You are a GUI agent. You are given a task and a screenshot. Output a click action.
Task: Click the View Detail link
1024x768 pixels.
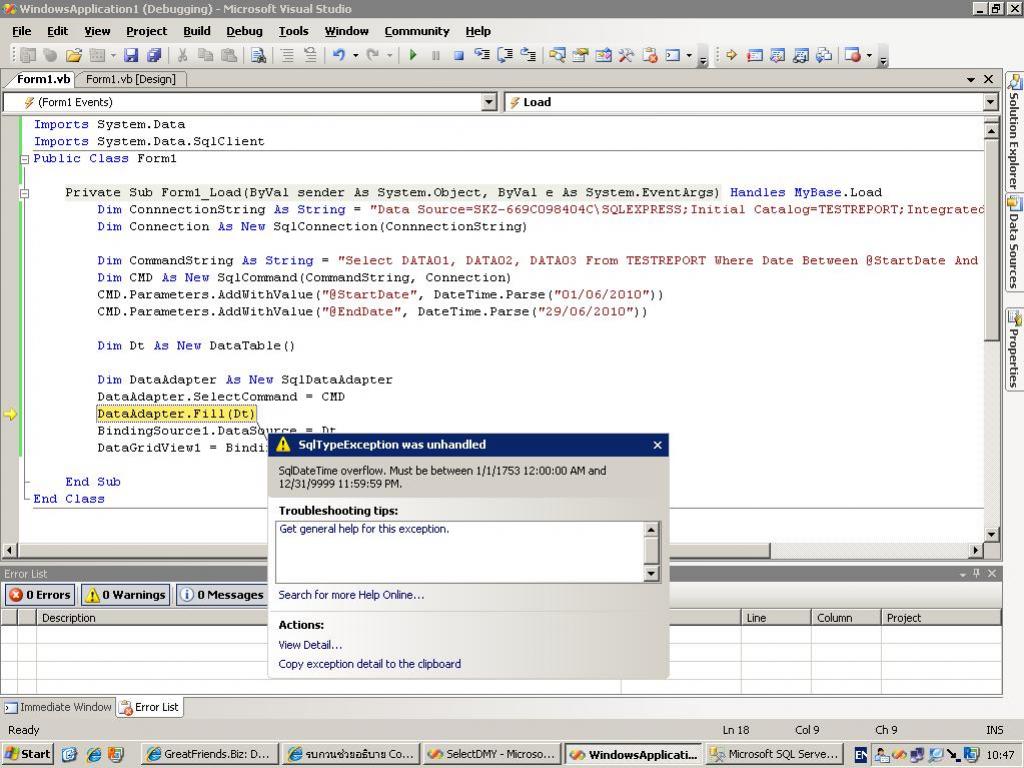pos(310,645)
